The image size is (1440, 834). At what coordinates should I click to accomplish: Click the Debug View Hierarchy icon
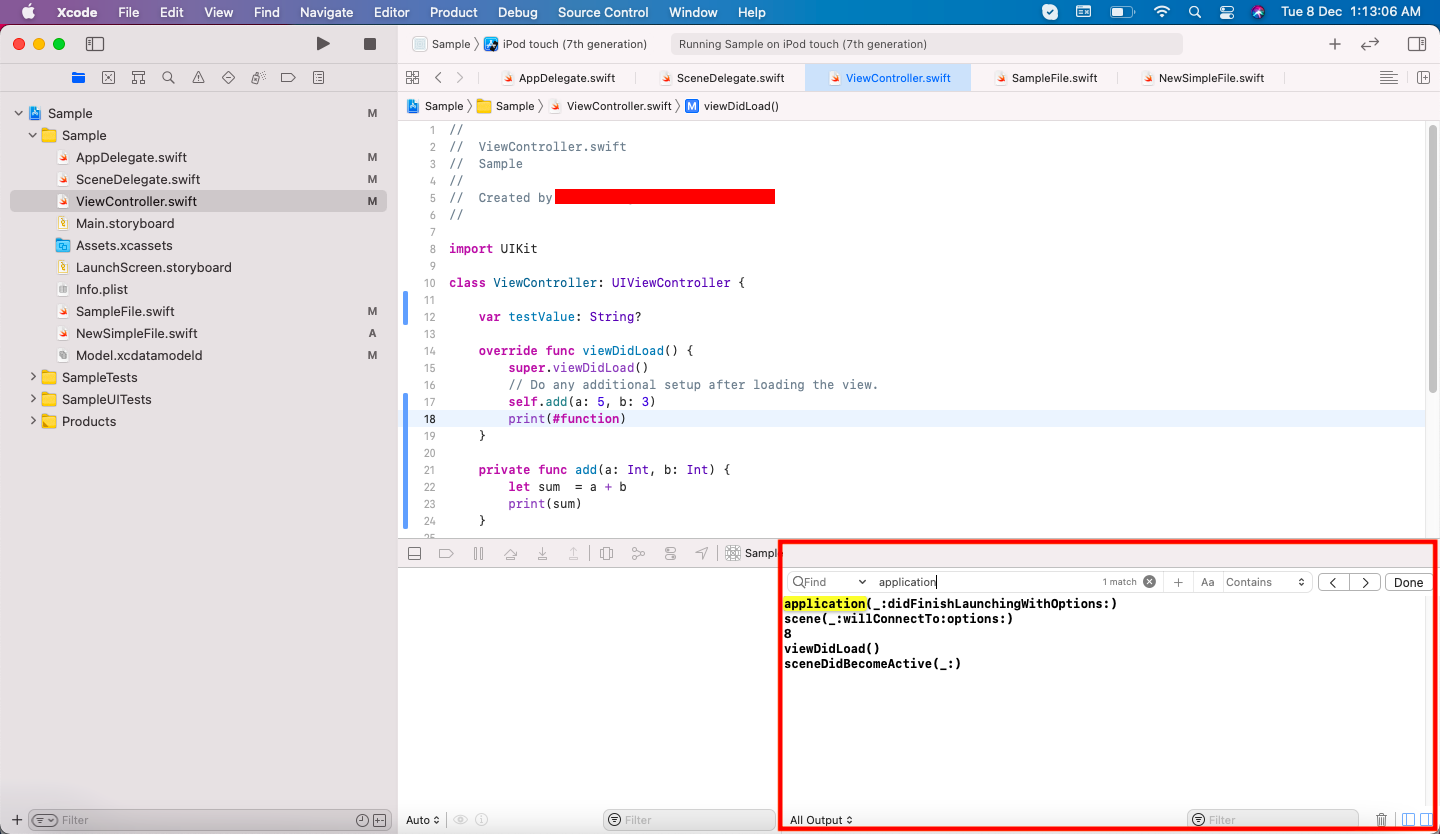click(x=606, y=553)
